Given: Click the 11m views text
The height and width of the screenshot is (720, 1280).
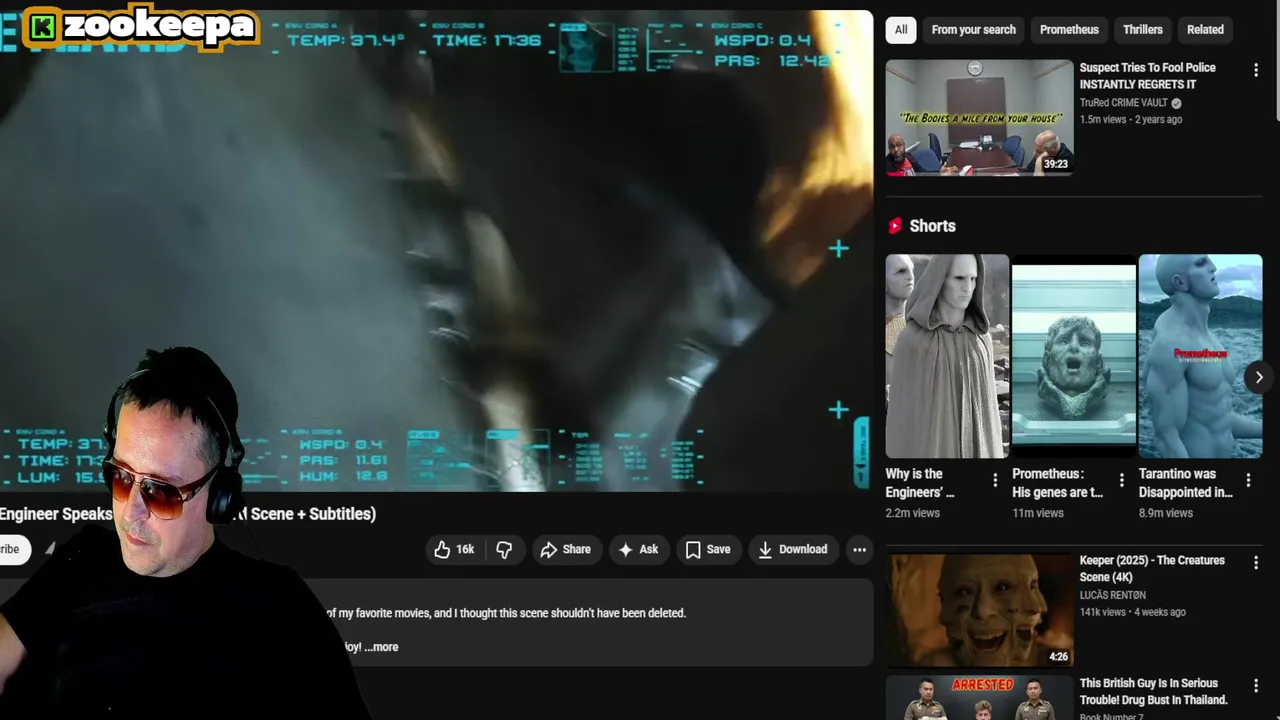Looking at the screenshot, I should (1038, 513).
